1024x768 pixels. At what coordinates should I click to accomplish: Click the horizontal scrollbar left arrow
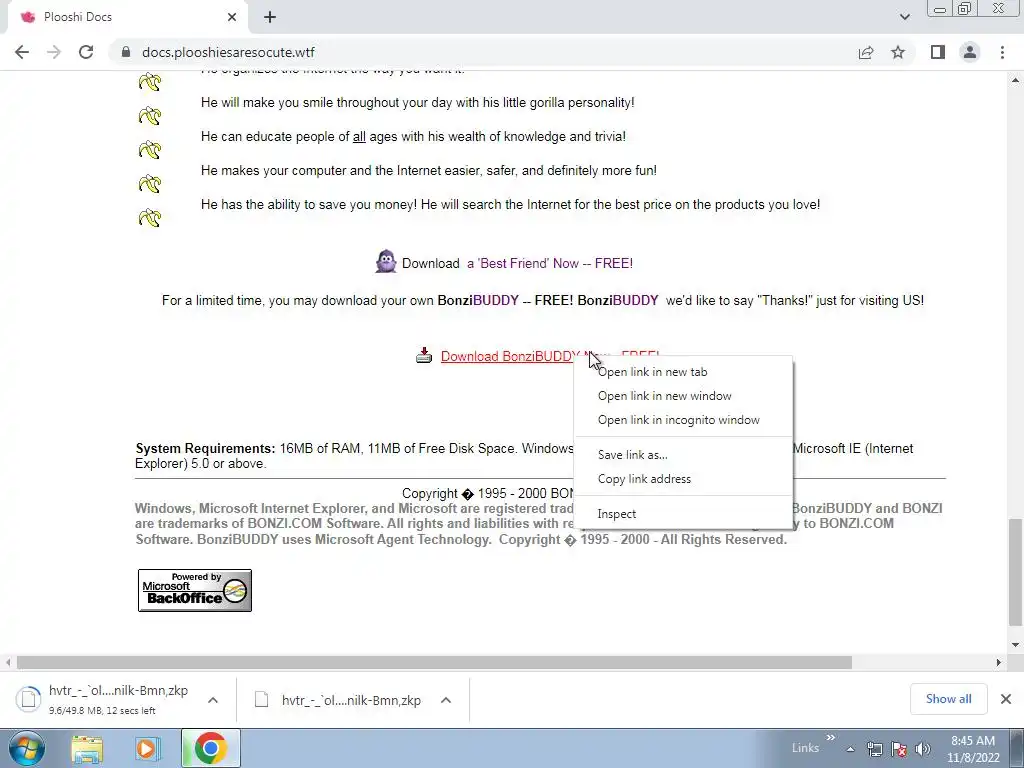click(7, 662)
